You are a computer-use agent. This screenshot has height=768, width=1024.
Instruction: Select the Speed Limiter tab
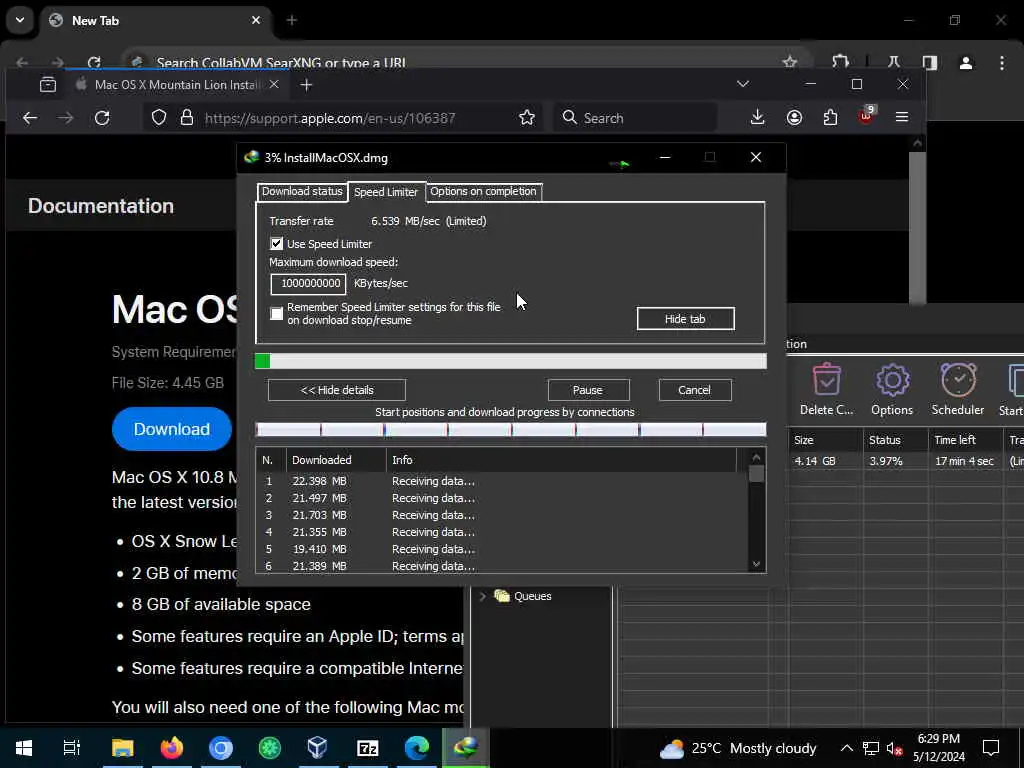[x=386, y=192]
